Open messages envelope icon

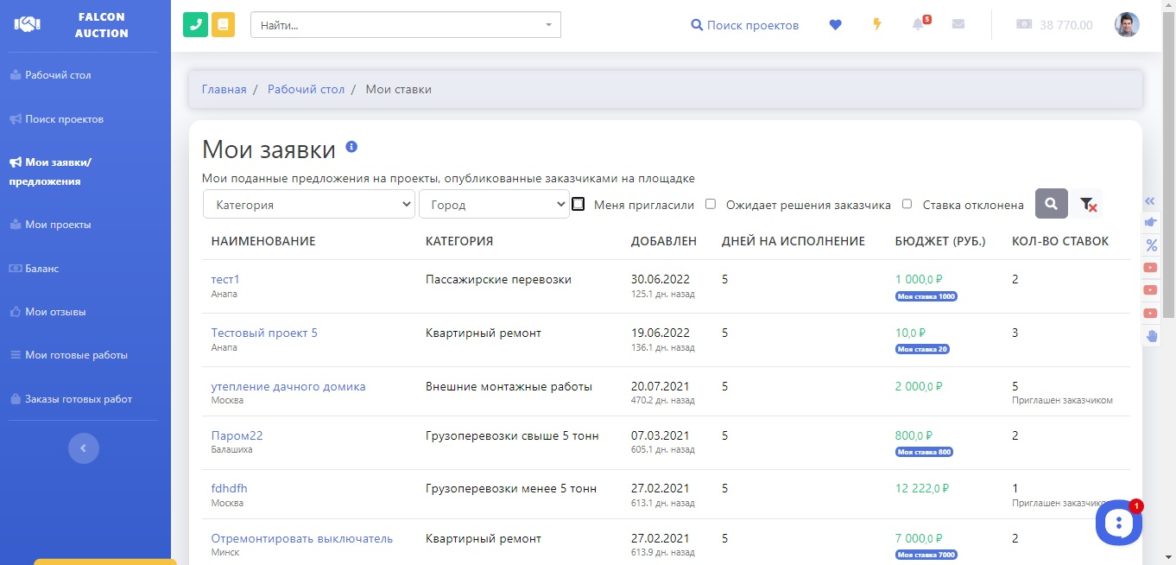(x=958, y=25)
